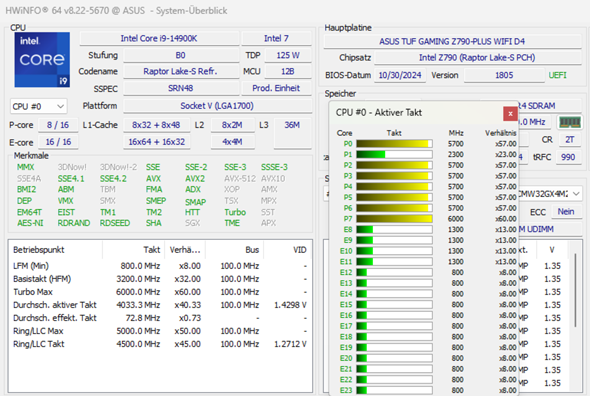The width and height of the screenshot is (590, 396).
Task: Click the 16 / 16 E-core count
Action: click(x=58, y=142)
